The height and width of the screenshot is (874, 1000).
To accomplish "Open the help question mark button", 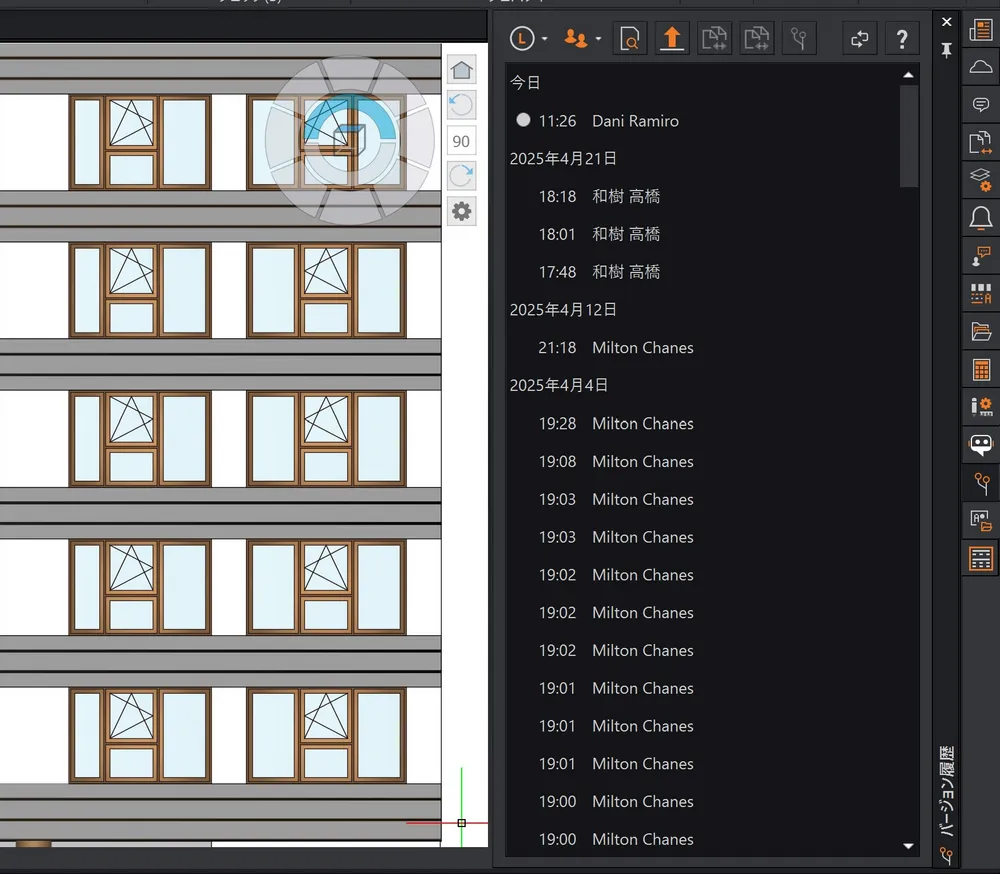I will pos(902,39).
